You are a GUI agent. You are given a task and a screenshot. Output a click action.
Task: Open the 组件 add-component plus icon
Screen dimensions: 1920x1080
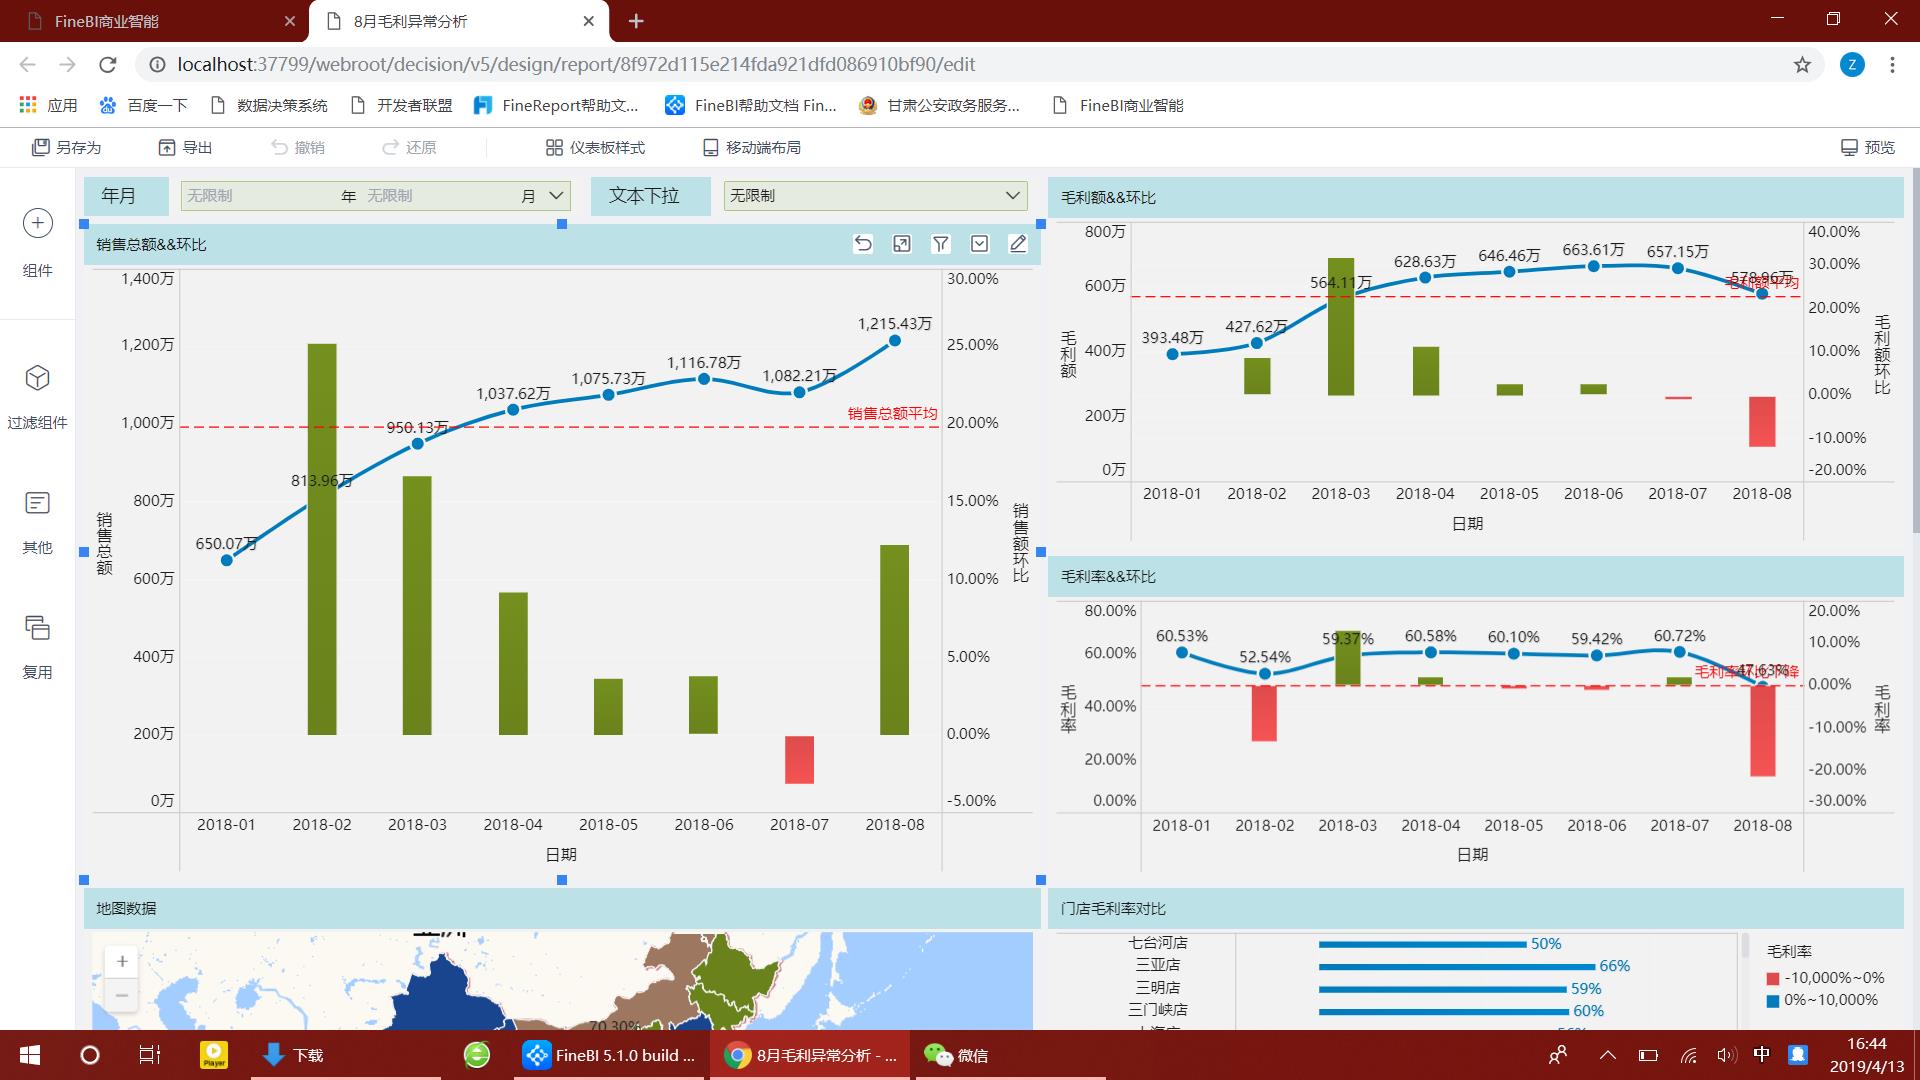[37, 223]
